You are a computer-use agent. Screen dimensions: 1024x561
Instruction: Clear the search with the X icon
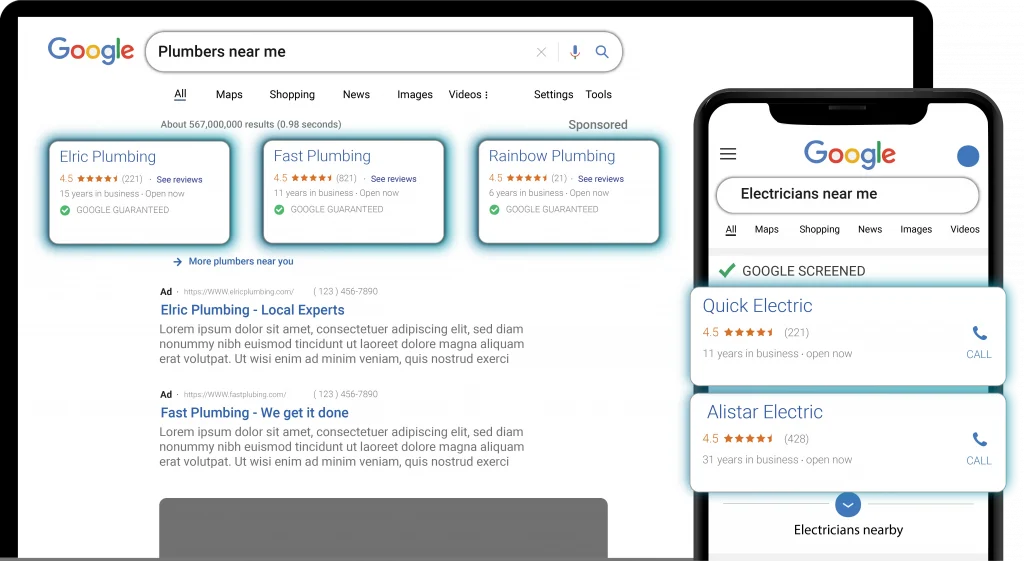541,52
